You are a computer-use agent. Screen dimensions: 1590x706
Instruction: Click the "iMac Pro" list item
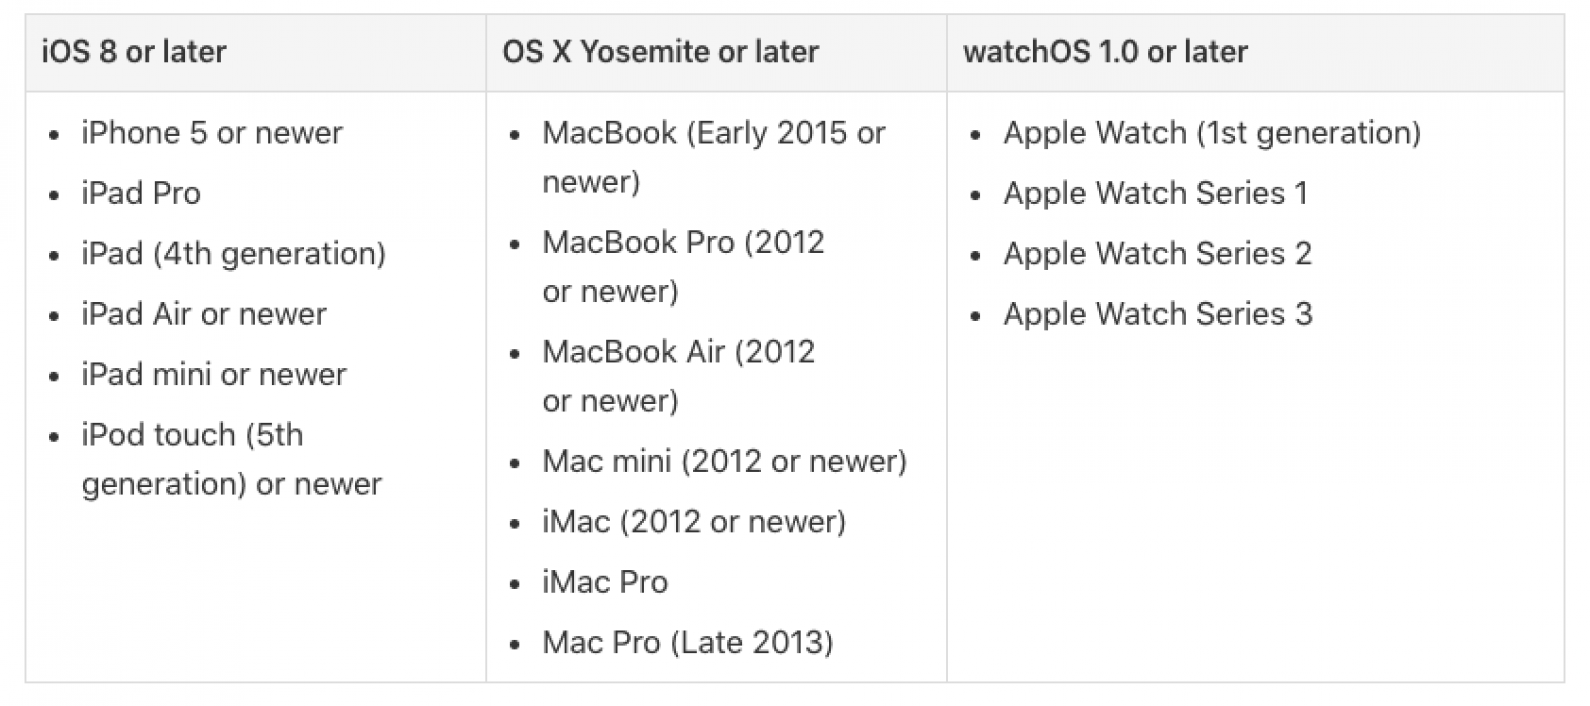pyautogui.click(x=605, y=582)
